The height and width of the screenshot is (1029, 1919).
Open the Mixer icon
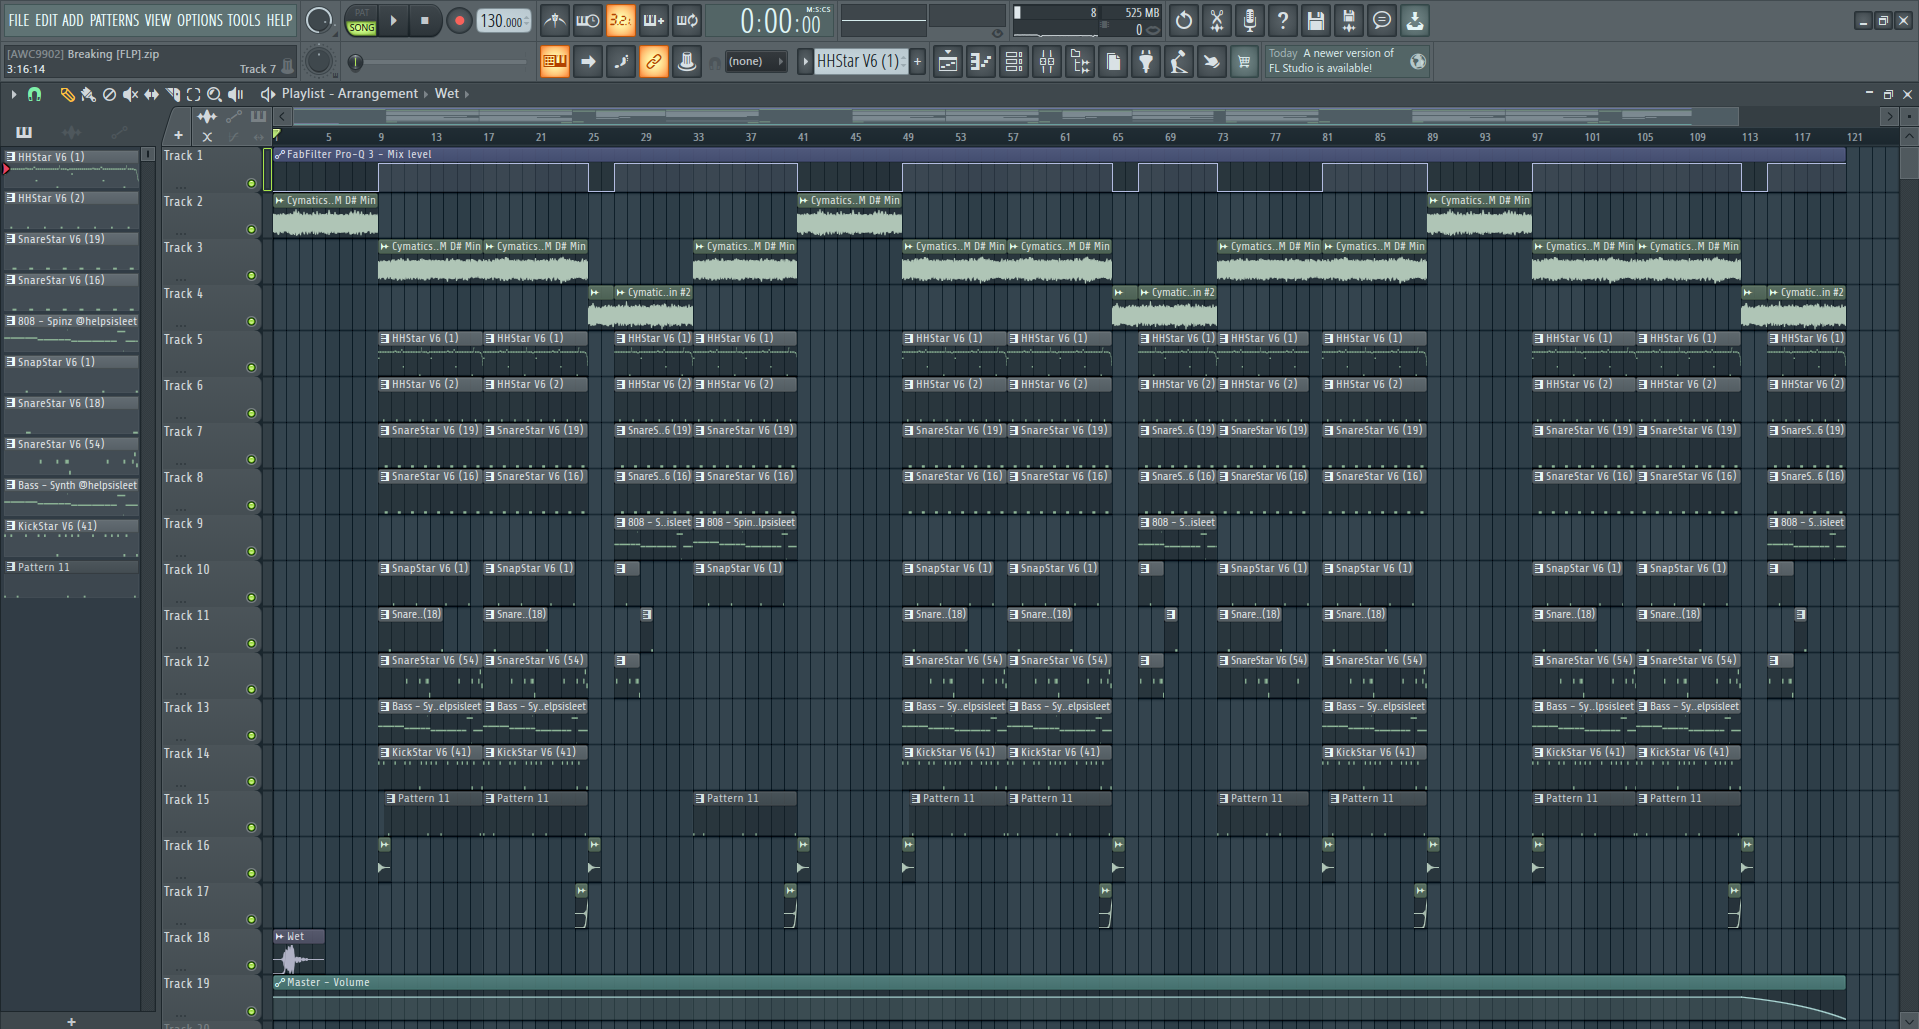(1047, 62)
